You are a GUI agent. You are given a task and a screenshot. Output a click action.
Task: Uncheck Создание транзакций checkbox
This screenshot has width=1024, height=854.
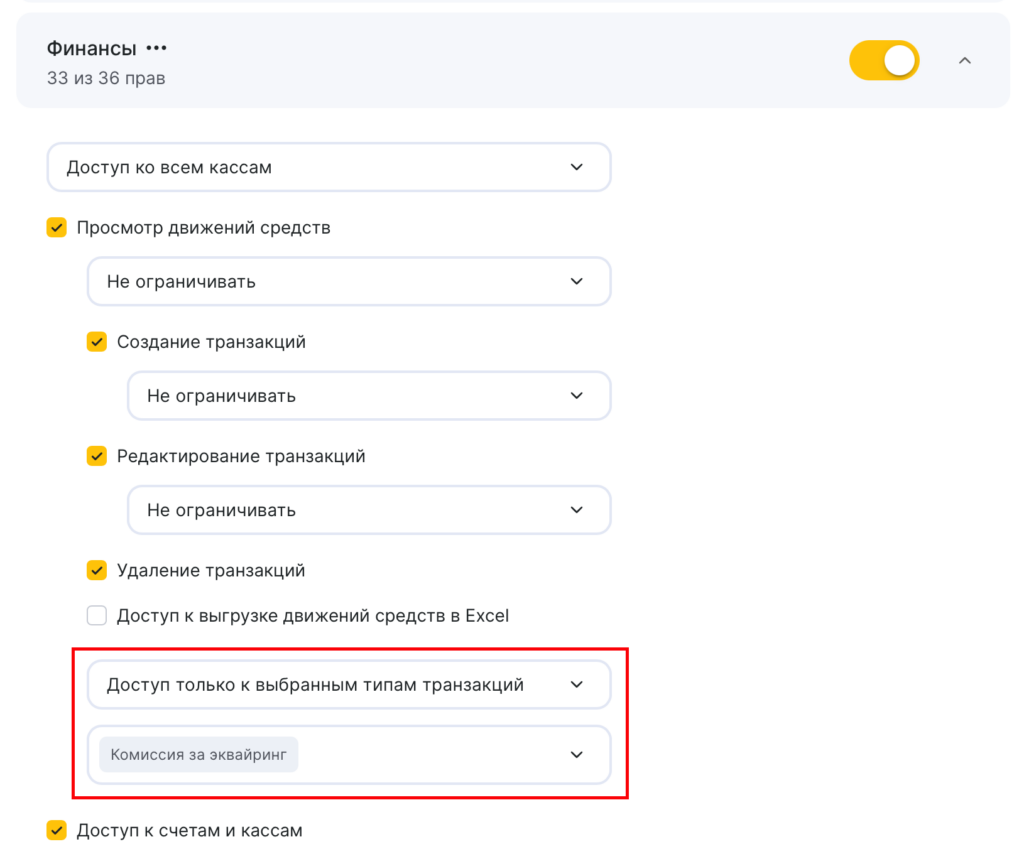coord(97,342)
